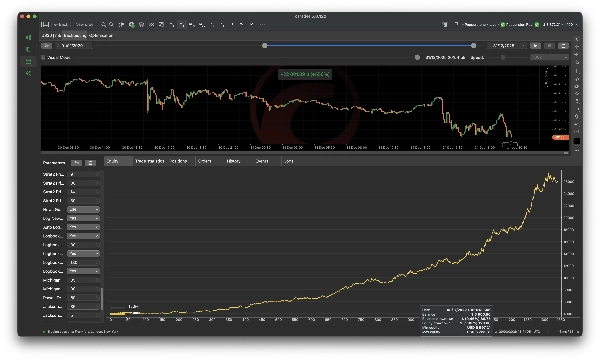Click the left handle of date range slider
Image resolution: width=600 pixels, height=360 pixels.
pyautogui.click(x=264, y=46)
